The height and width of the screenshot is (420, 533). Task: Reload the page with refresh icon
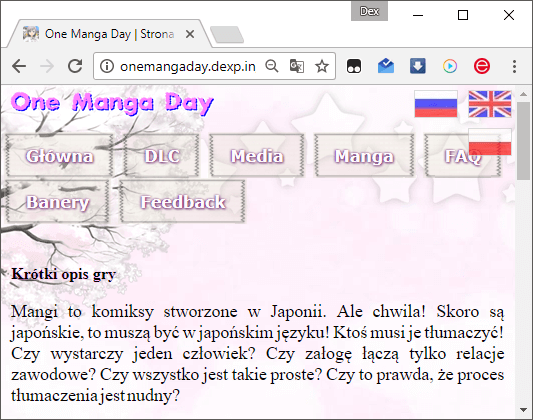[75, 66]
